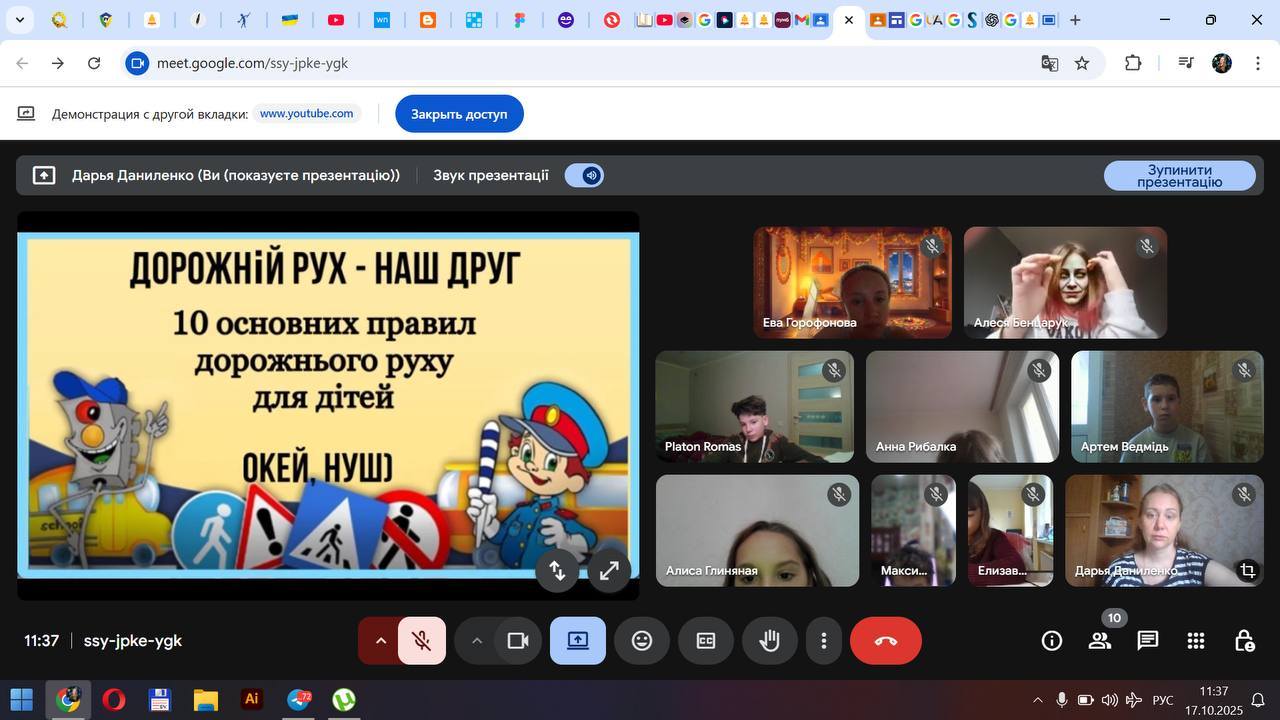Switch to the YouTube browser tab
1280x720 pixels.
point(336,20)
